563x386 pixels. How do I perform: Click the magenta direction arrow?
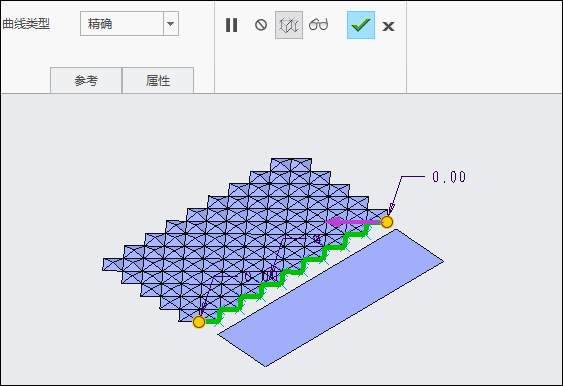[x=353, y=222]
